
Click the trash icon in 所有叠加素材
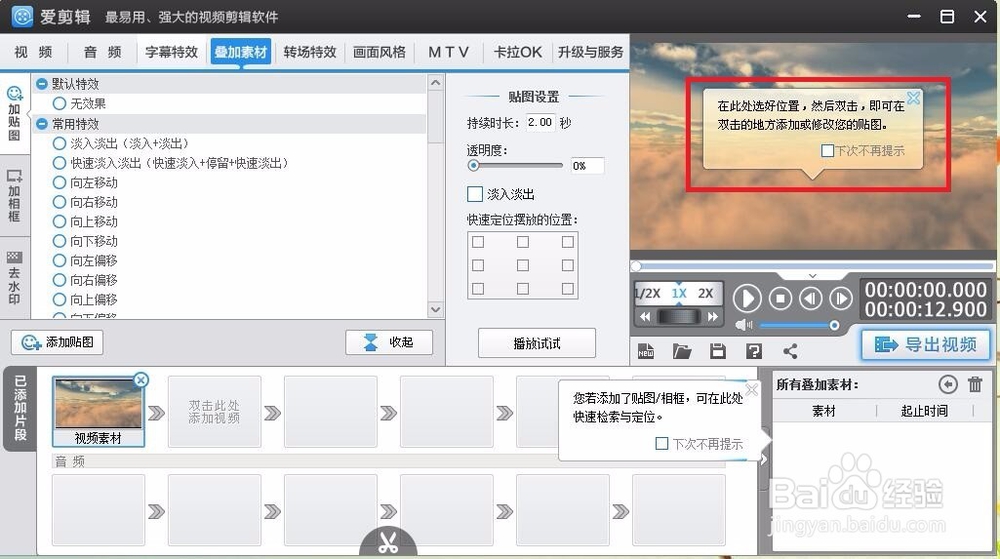pyautogui.click(x=974, y=384)
